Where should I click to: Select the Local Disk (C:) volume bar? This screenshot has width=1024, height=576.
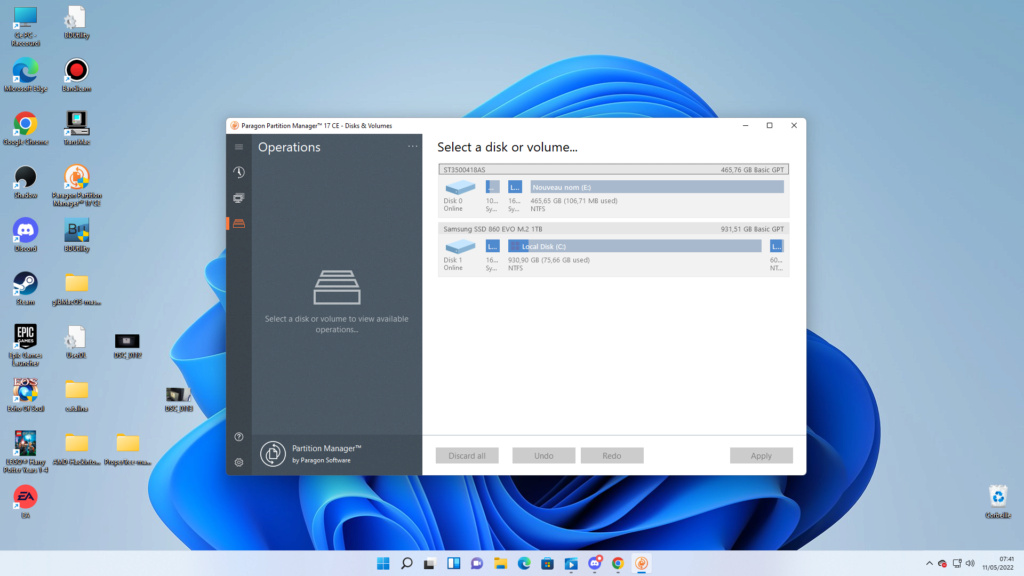point(635,246)
